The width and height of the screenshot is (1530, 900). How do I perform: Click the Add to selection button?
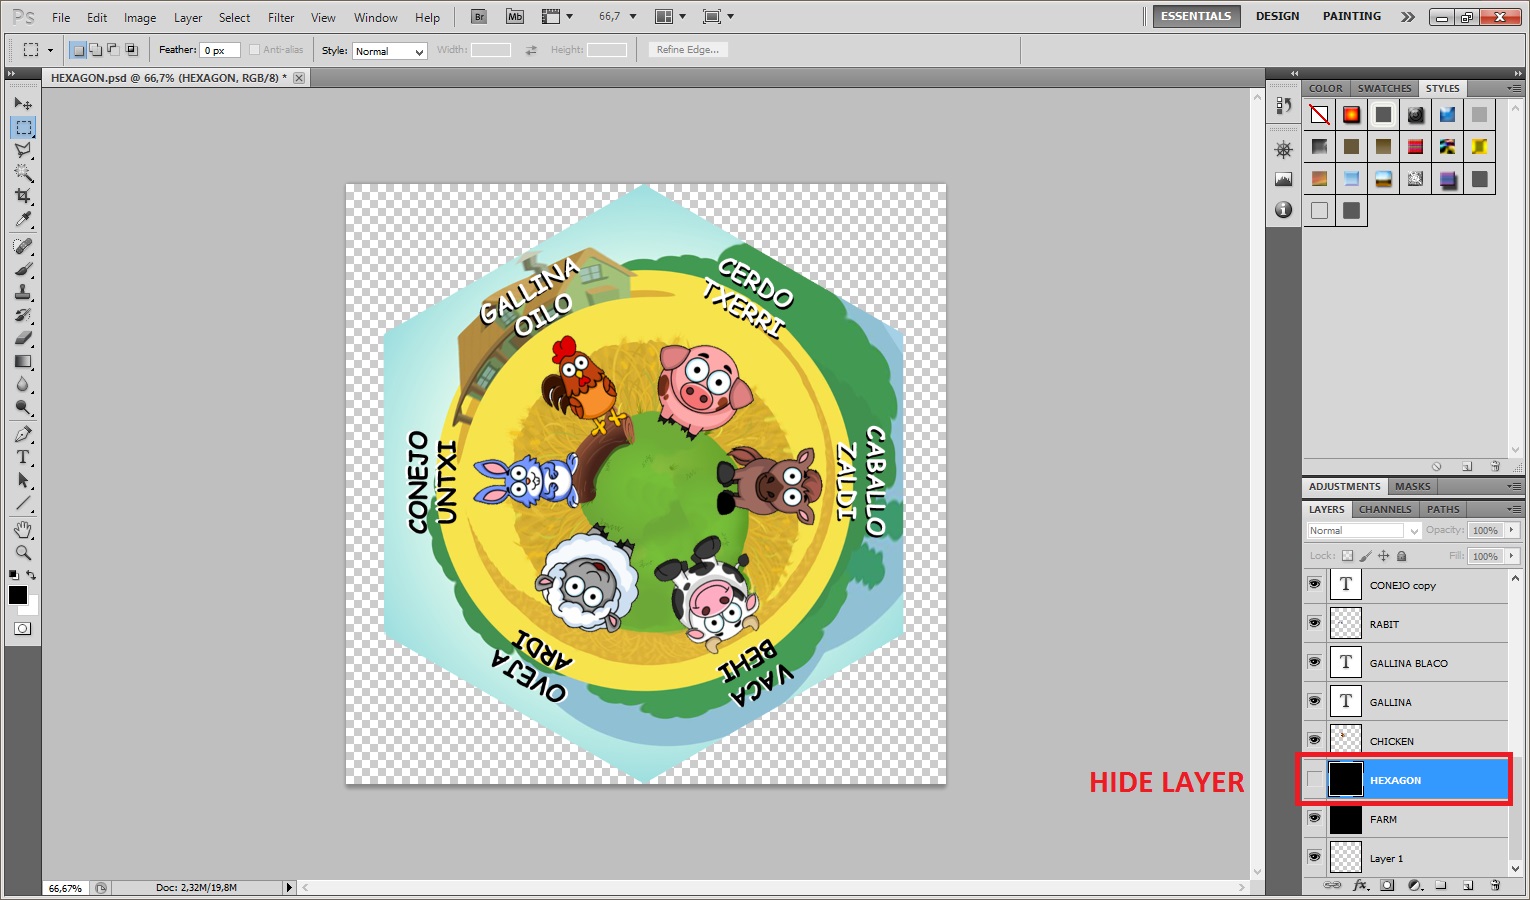[95, 50]
